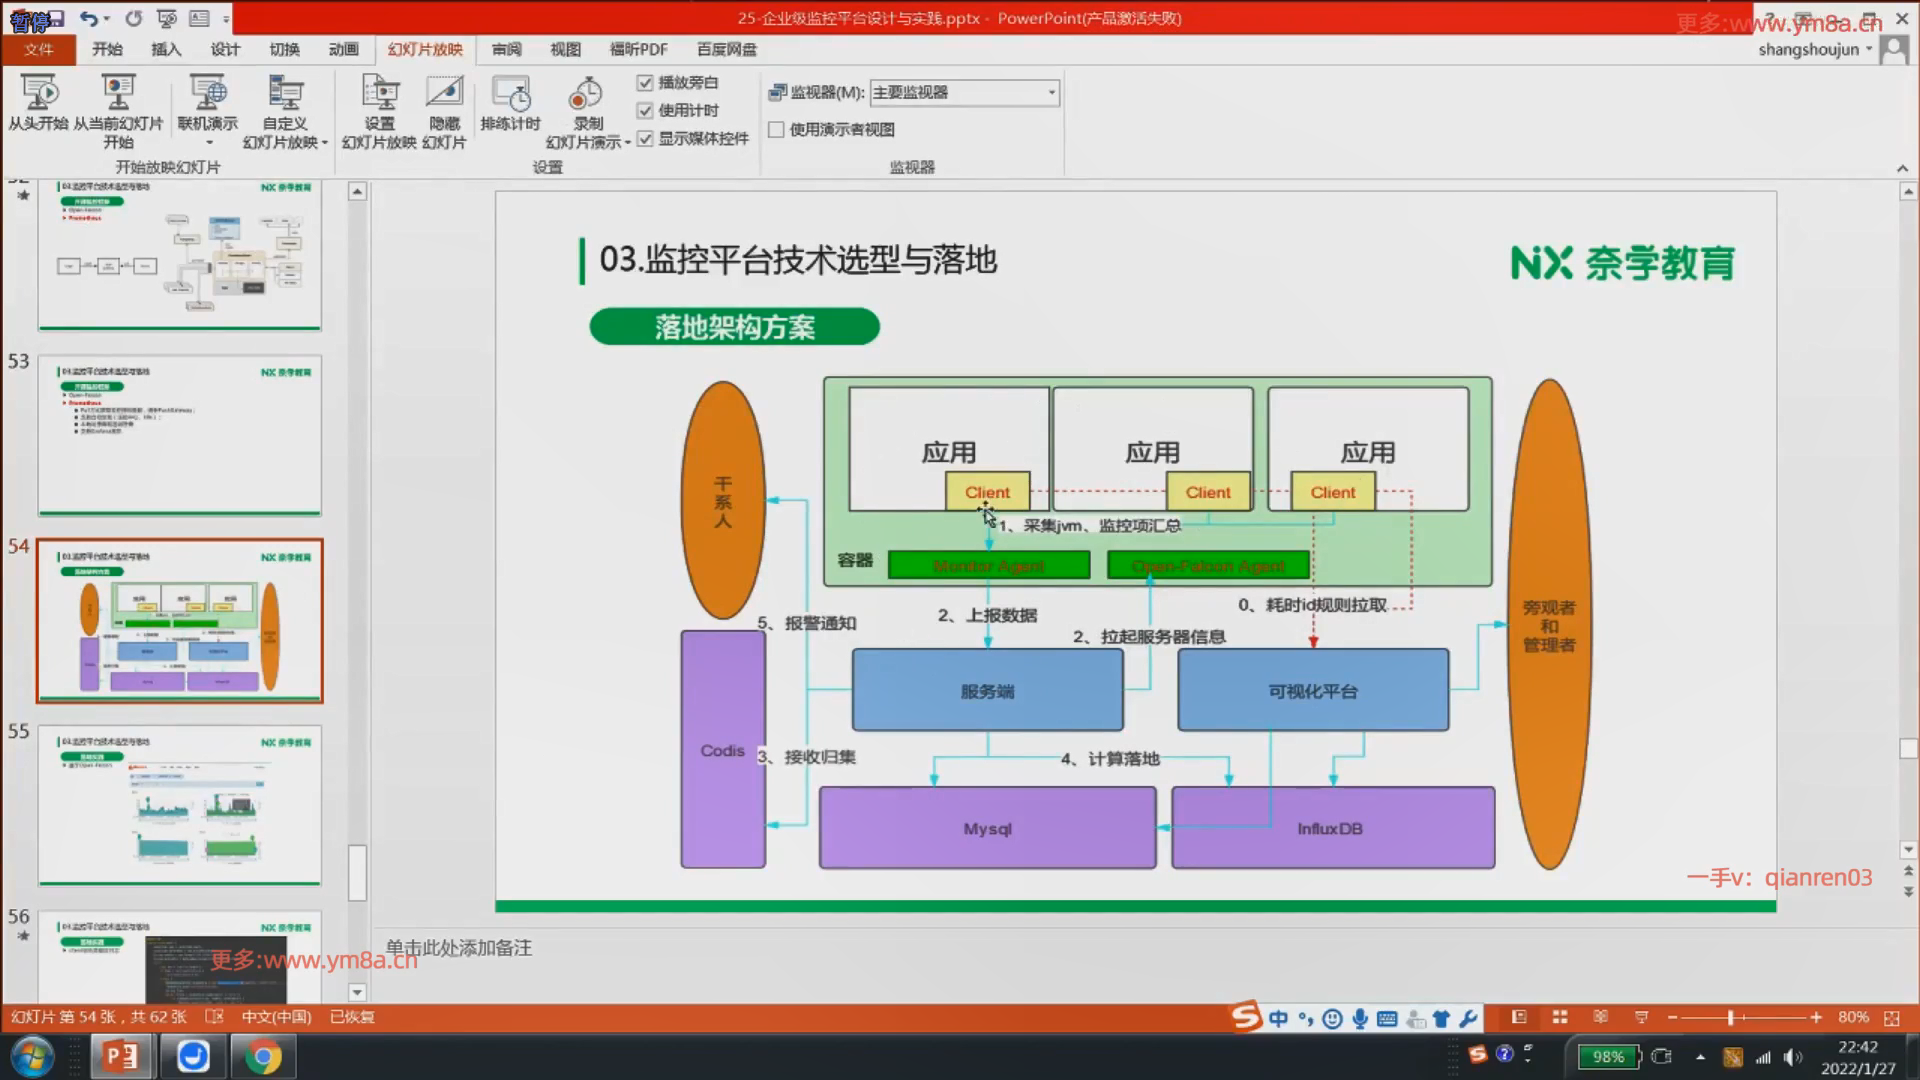
Task: Switch to the 动画 animations tab
Action: [x=343, y=49]
